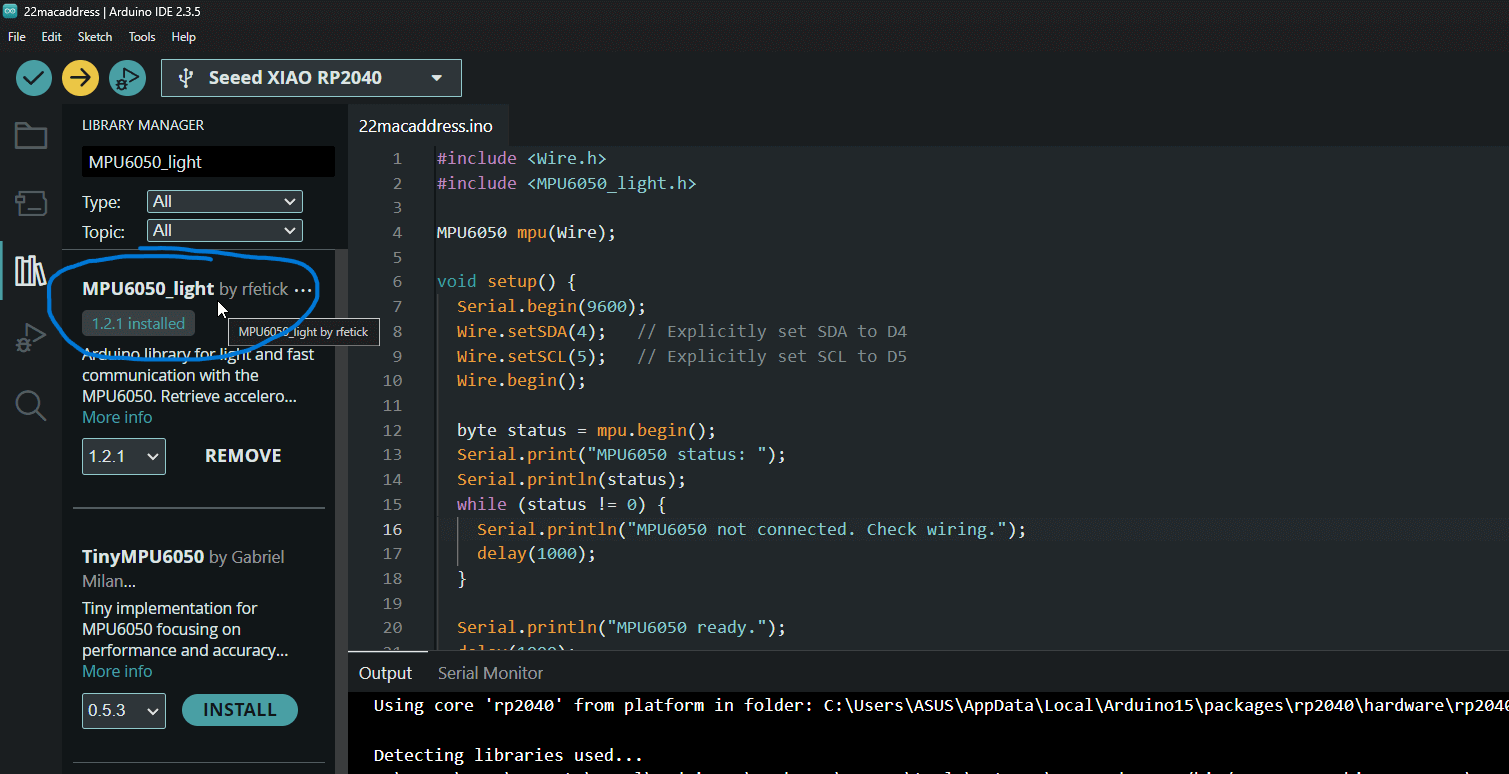Viewport: 1509px width, 774px height.
Task: Open the Type filter dropdown
Action: (x=224, y=202)
